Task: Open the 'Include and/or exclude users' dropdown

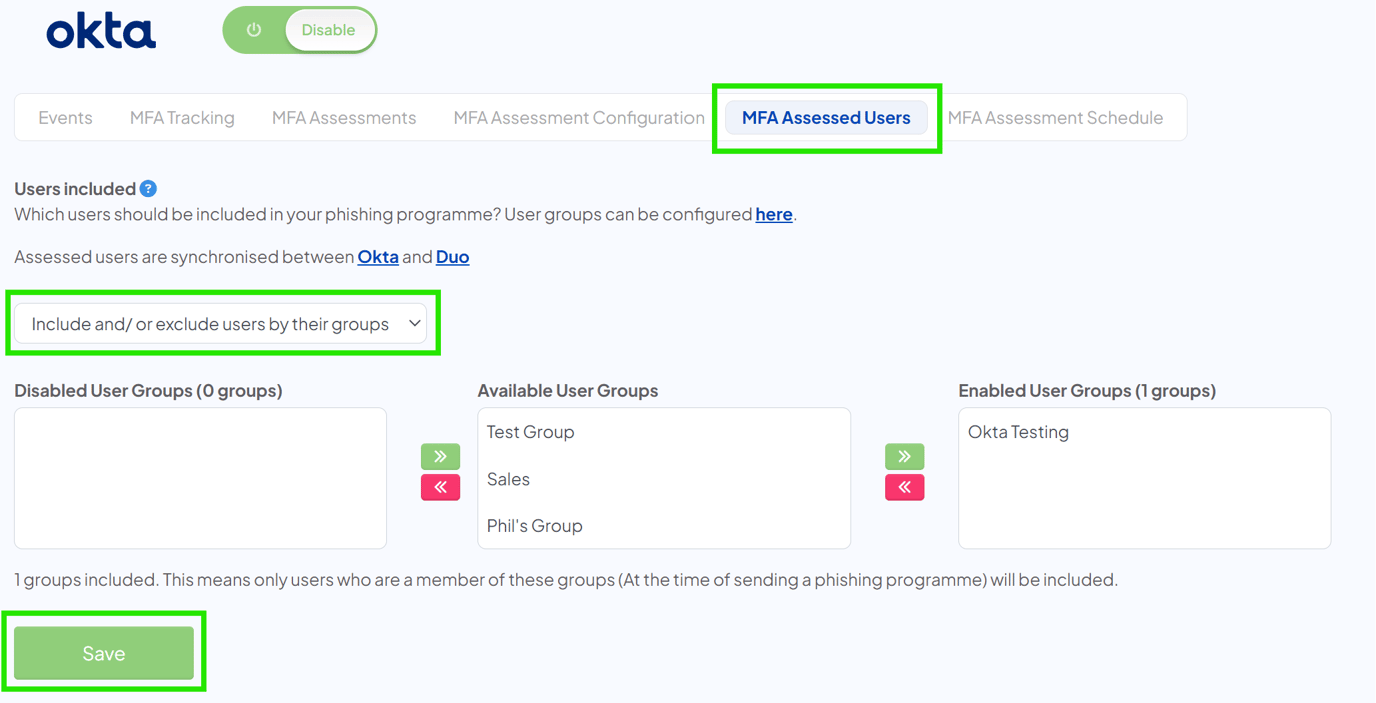Action: (x=222, y=323)
